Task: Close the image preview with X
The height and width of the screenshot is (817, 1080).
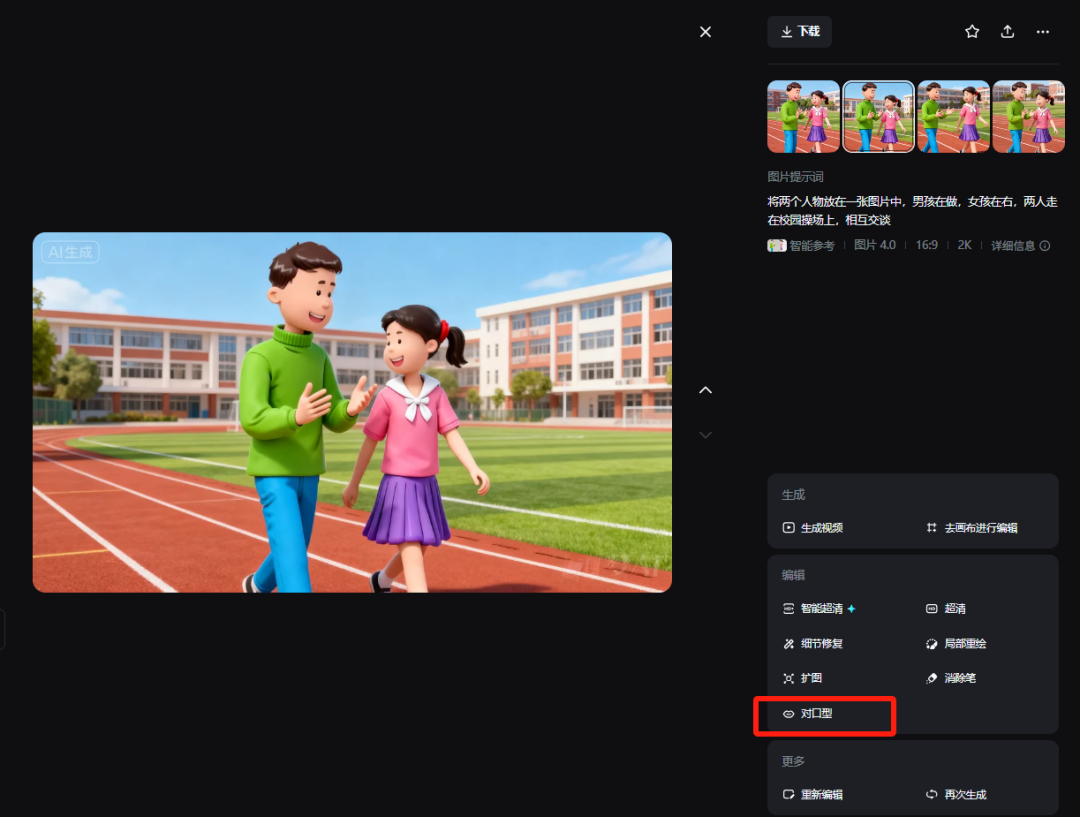Action: pos(705,32)
